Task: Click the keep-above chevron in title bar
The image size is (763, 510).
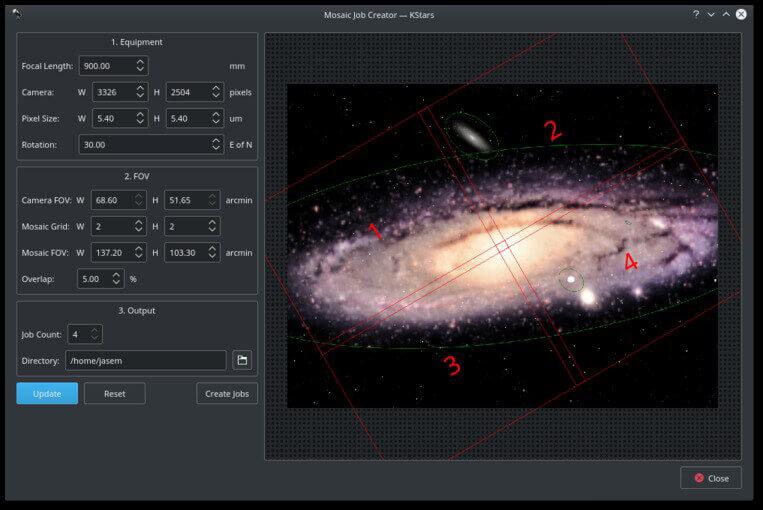Action: (726, 14)
